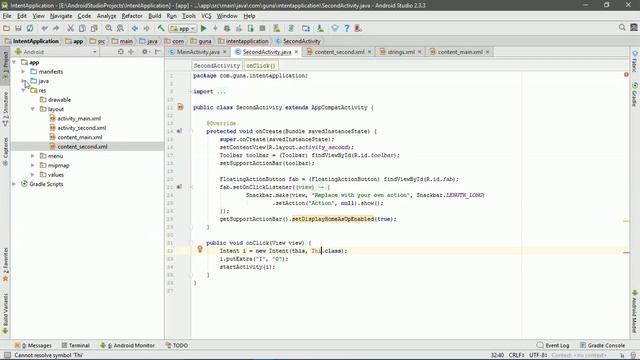
Task: Click the Undo arrow icon
Action: pos(44,28)
